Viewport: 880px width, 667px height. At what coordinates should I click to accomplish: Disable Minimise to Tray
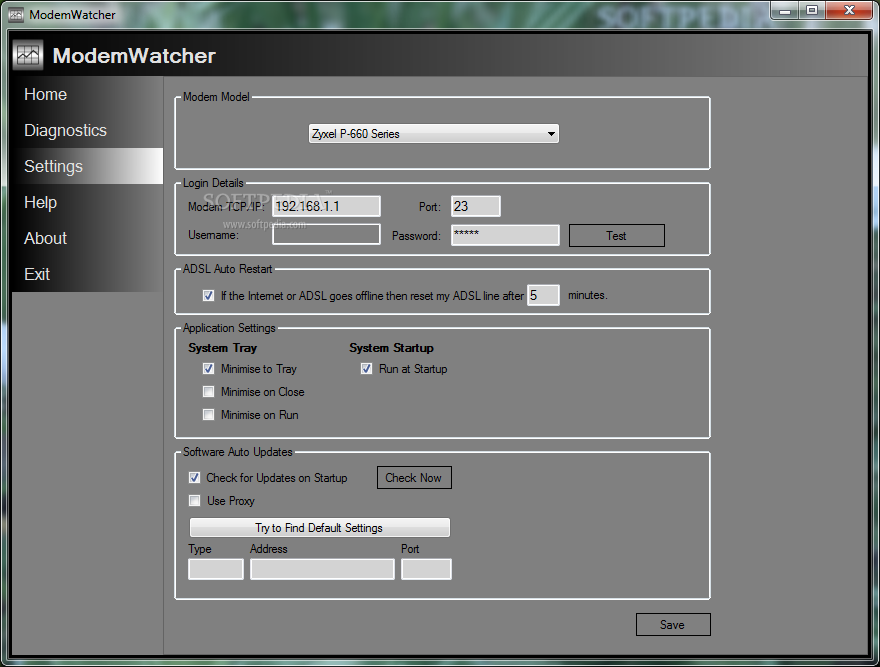coord(208,369)
